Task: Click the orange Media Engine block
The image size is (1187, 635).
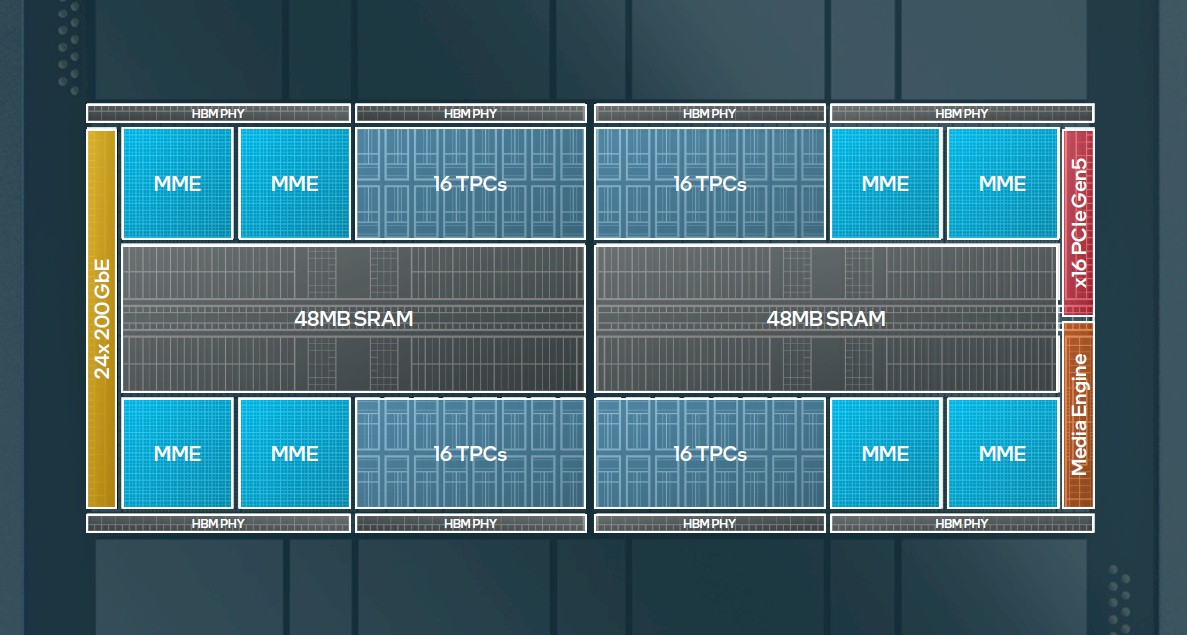Action: point(1079,415)
